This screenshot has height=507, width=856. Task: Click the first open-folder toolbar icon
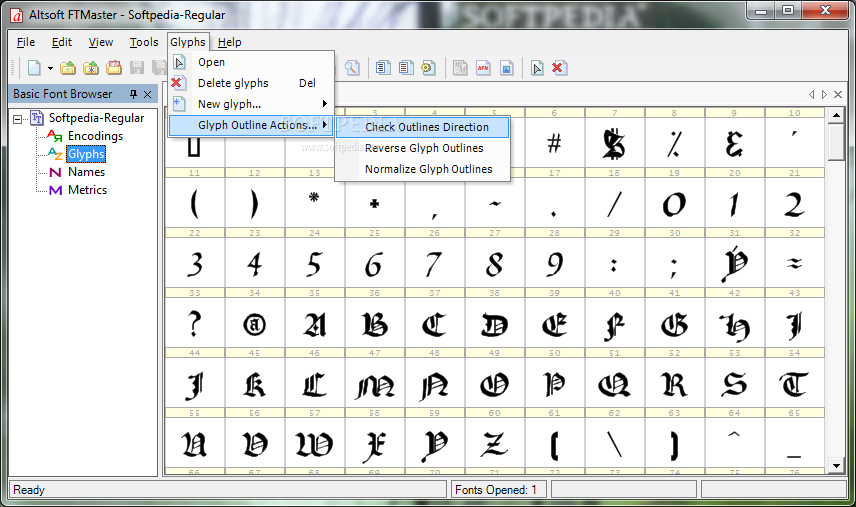[x=68, y=68]
